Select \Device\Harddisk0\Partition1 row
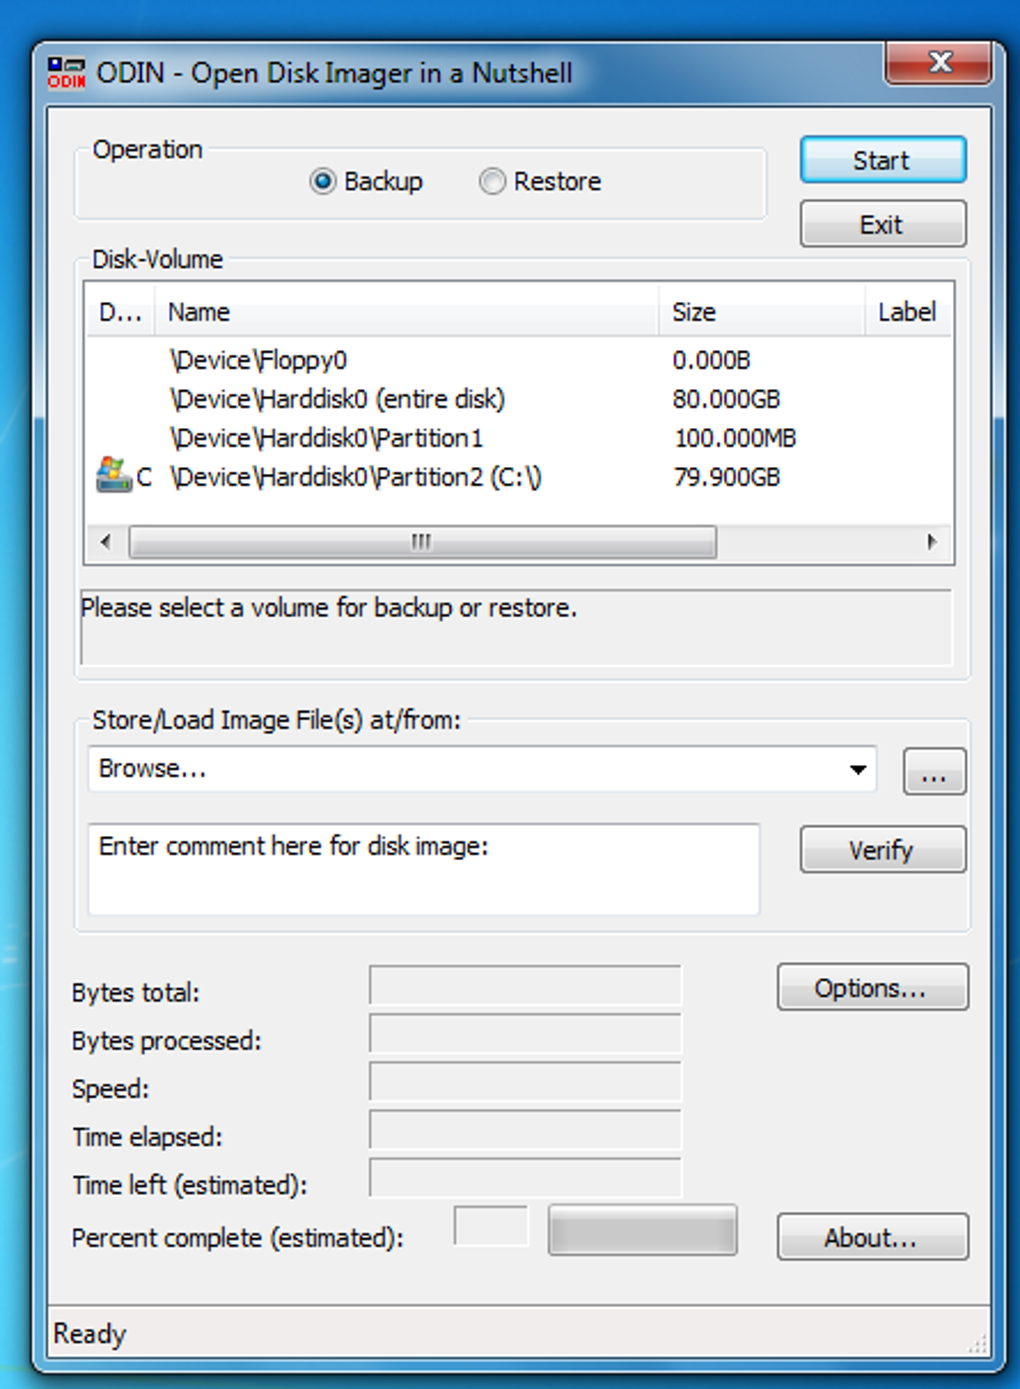1020x1389 pixels. pyautogui.click(x=518, y=438)
